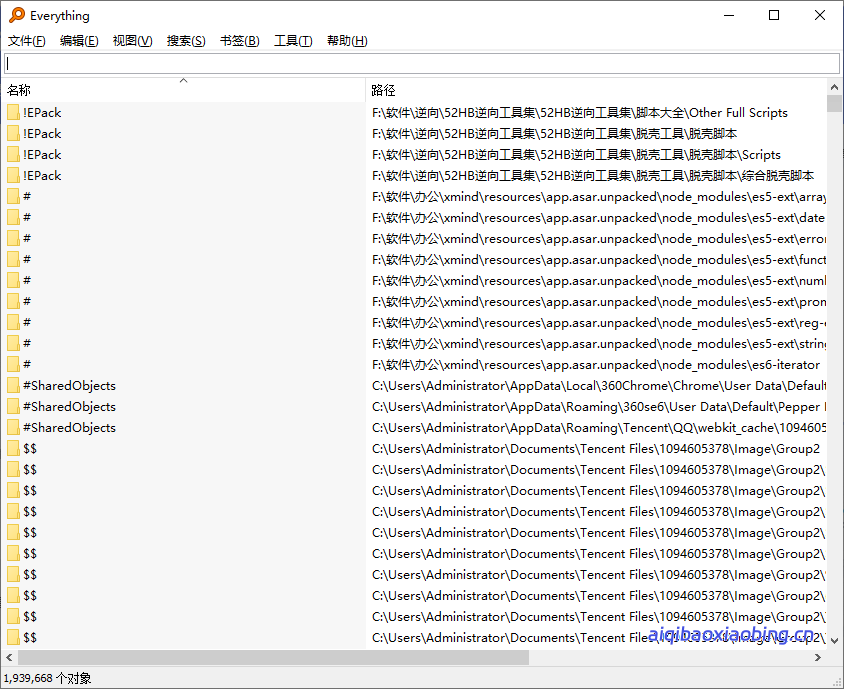Click the horizontal scrollbar right arrow

point(818,657)
